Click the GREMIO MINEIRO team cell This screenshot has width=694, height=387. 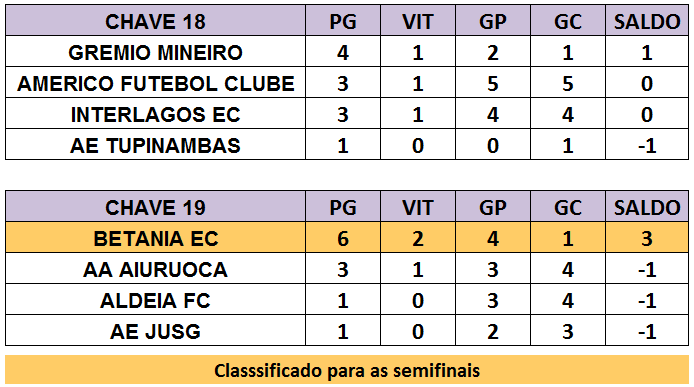click(155, 51)
